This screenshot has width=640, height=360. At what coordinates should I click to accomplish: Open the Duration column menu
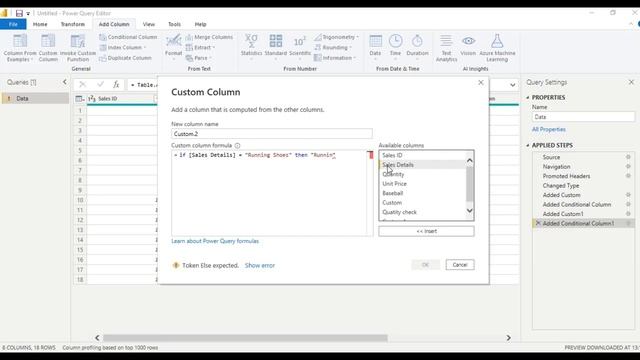click(418, 48)
